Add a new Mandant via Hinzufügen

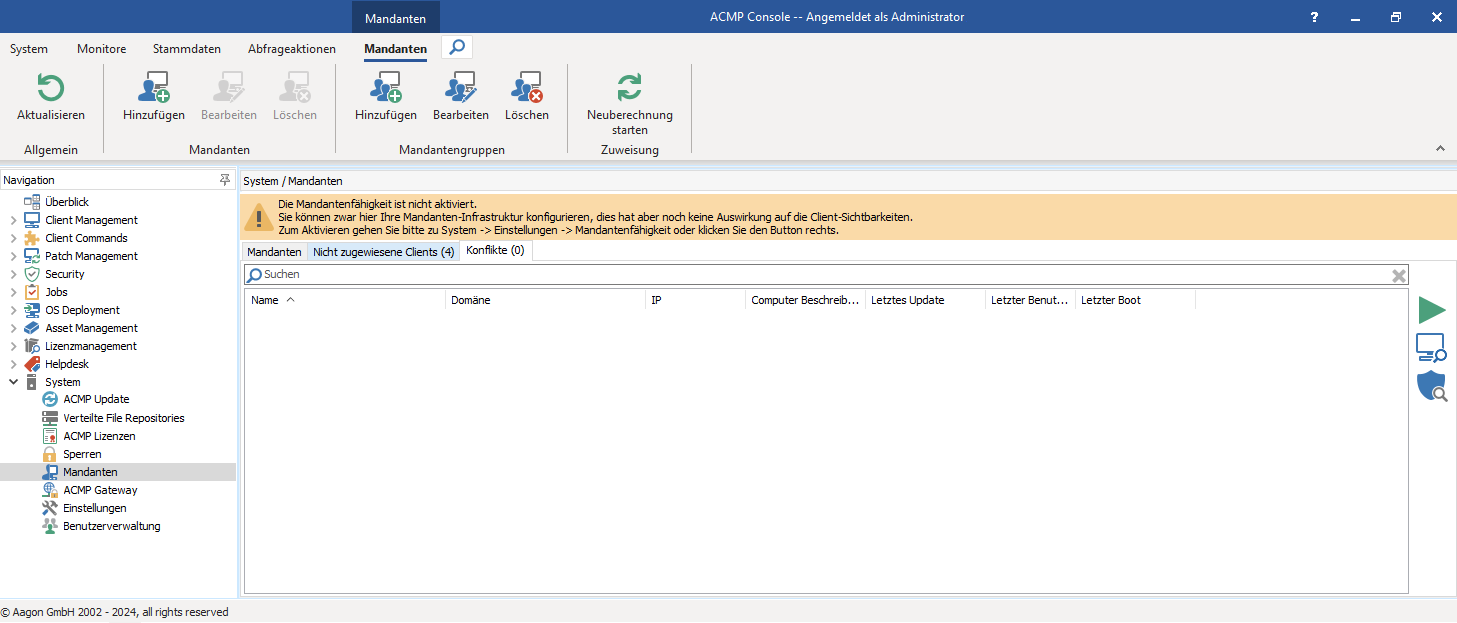153,89
